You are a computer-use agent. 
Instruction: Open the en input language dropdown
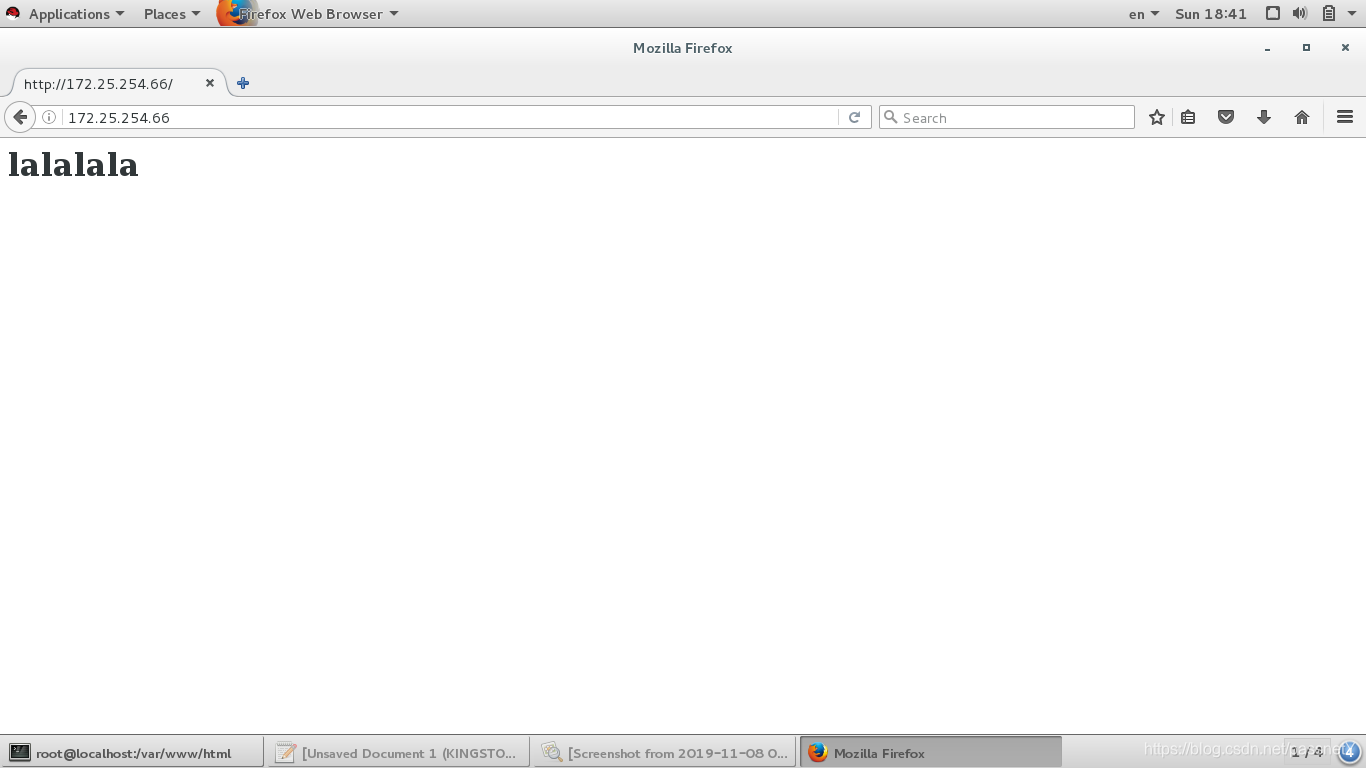(1144, 14)
